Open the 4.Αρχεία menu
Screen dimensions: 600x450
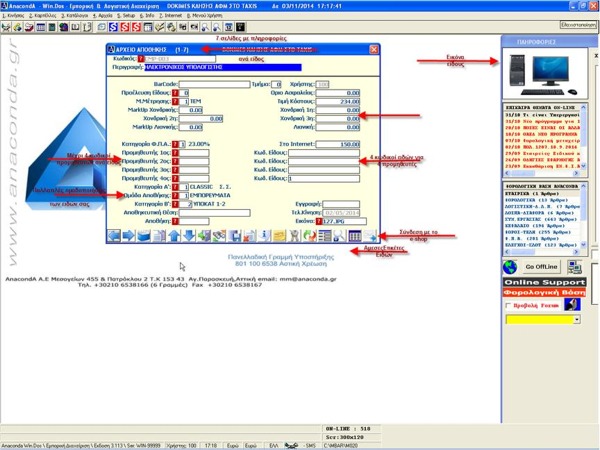tap(103, 16)
